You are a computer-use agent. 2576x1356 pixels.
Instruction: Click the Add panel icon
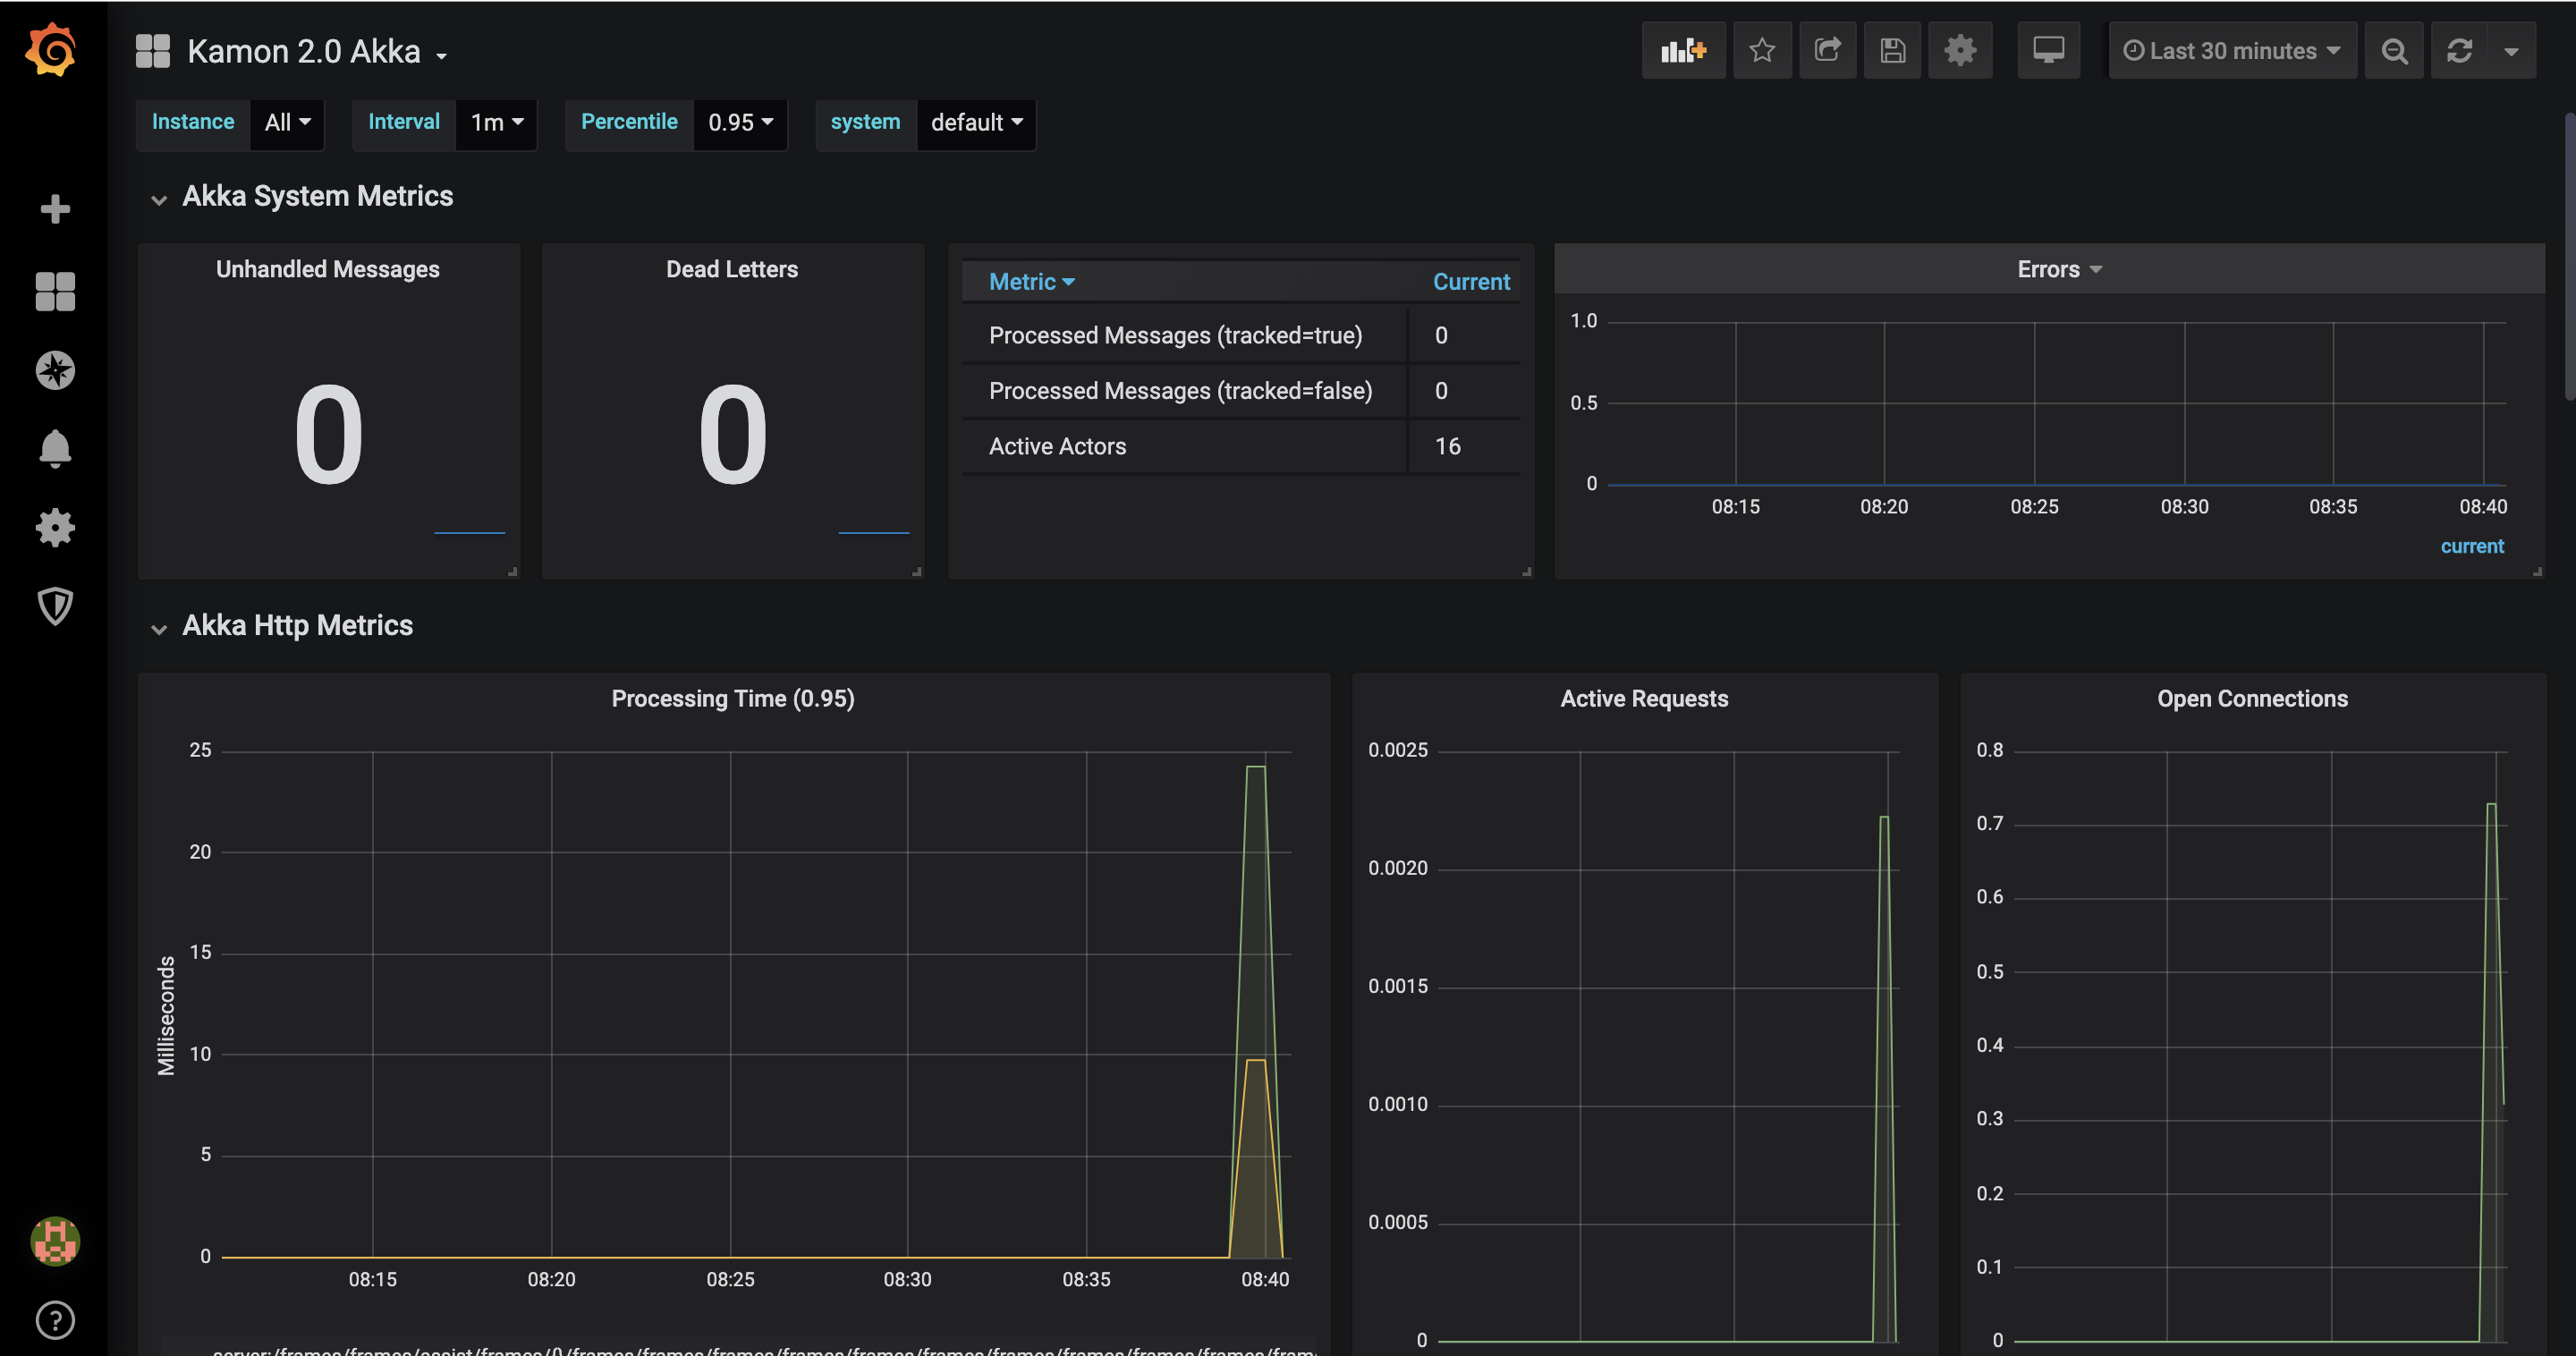click(1683, 51)
